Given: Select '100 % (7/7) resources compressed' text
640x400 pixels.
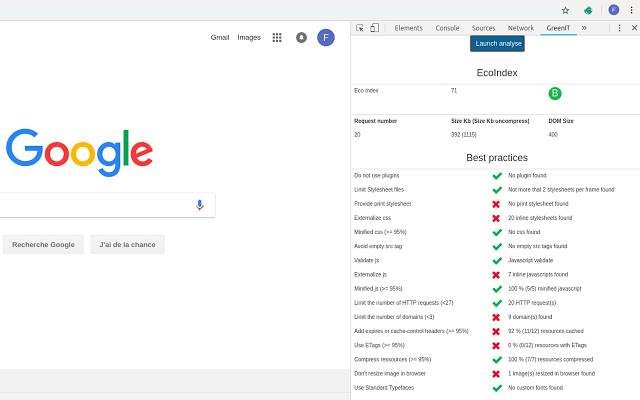Looking at the screenshot, I should click(x=550, y=359).
